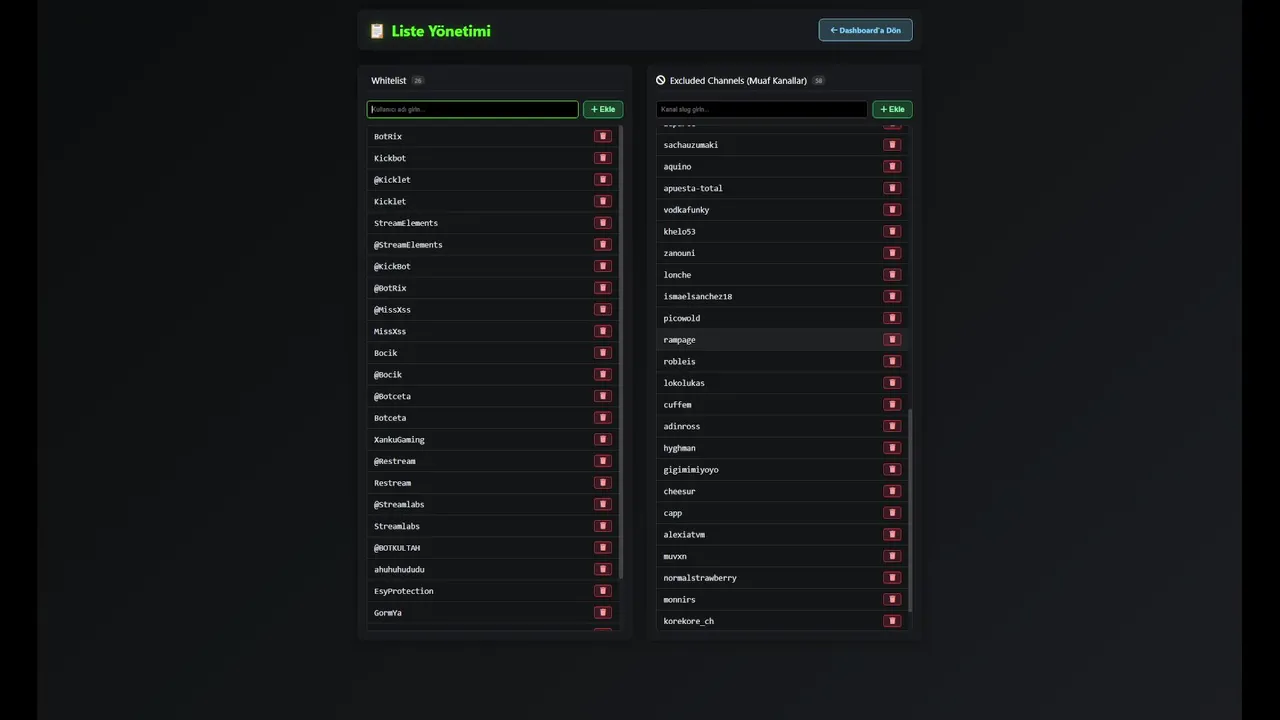Viewport: 1280px width, 720px height.
Task: Delete korekore_ch channel with trash icon
Action: (892, 621)
